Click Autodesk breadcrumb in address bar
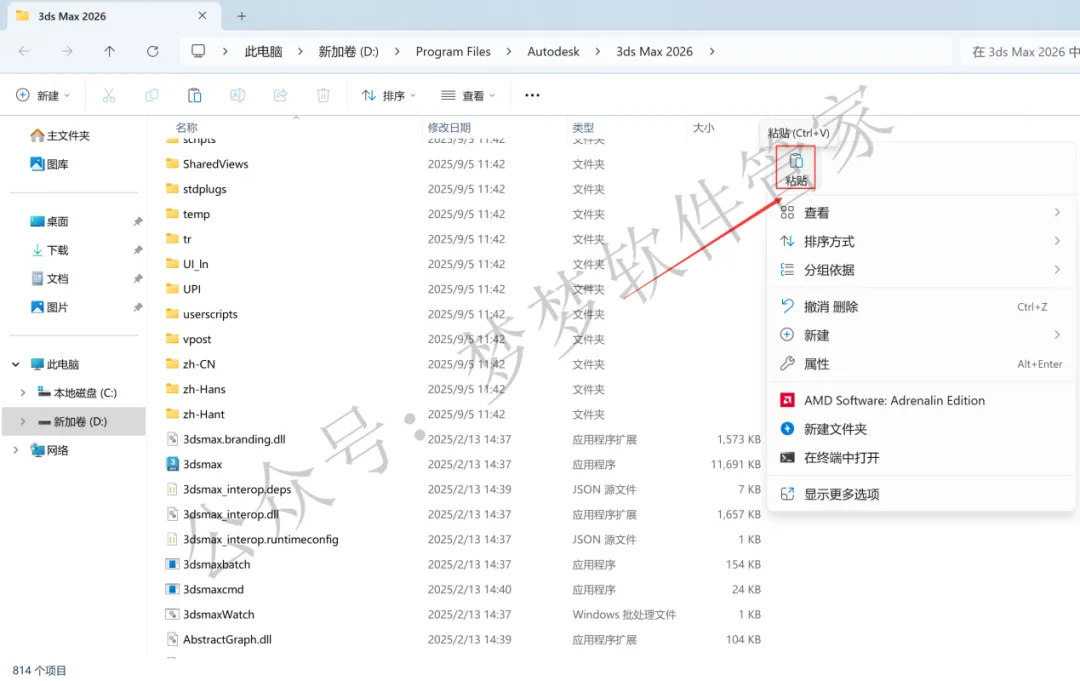 click(553, 52)
